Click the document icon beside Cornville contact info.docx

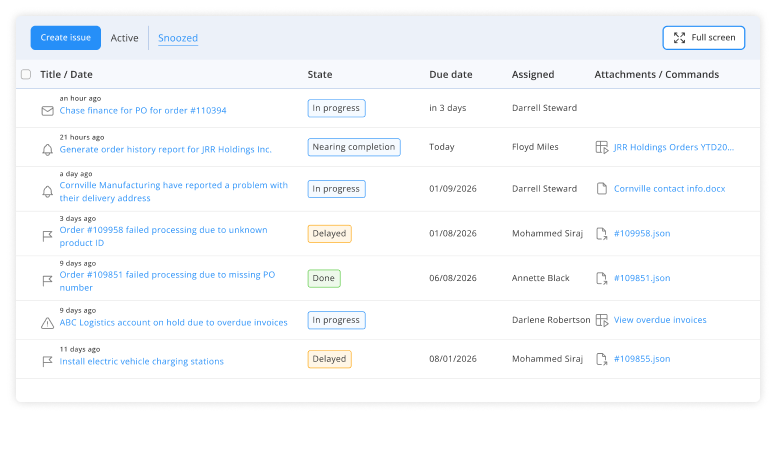pos(602,189)
